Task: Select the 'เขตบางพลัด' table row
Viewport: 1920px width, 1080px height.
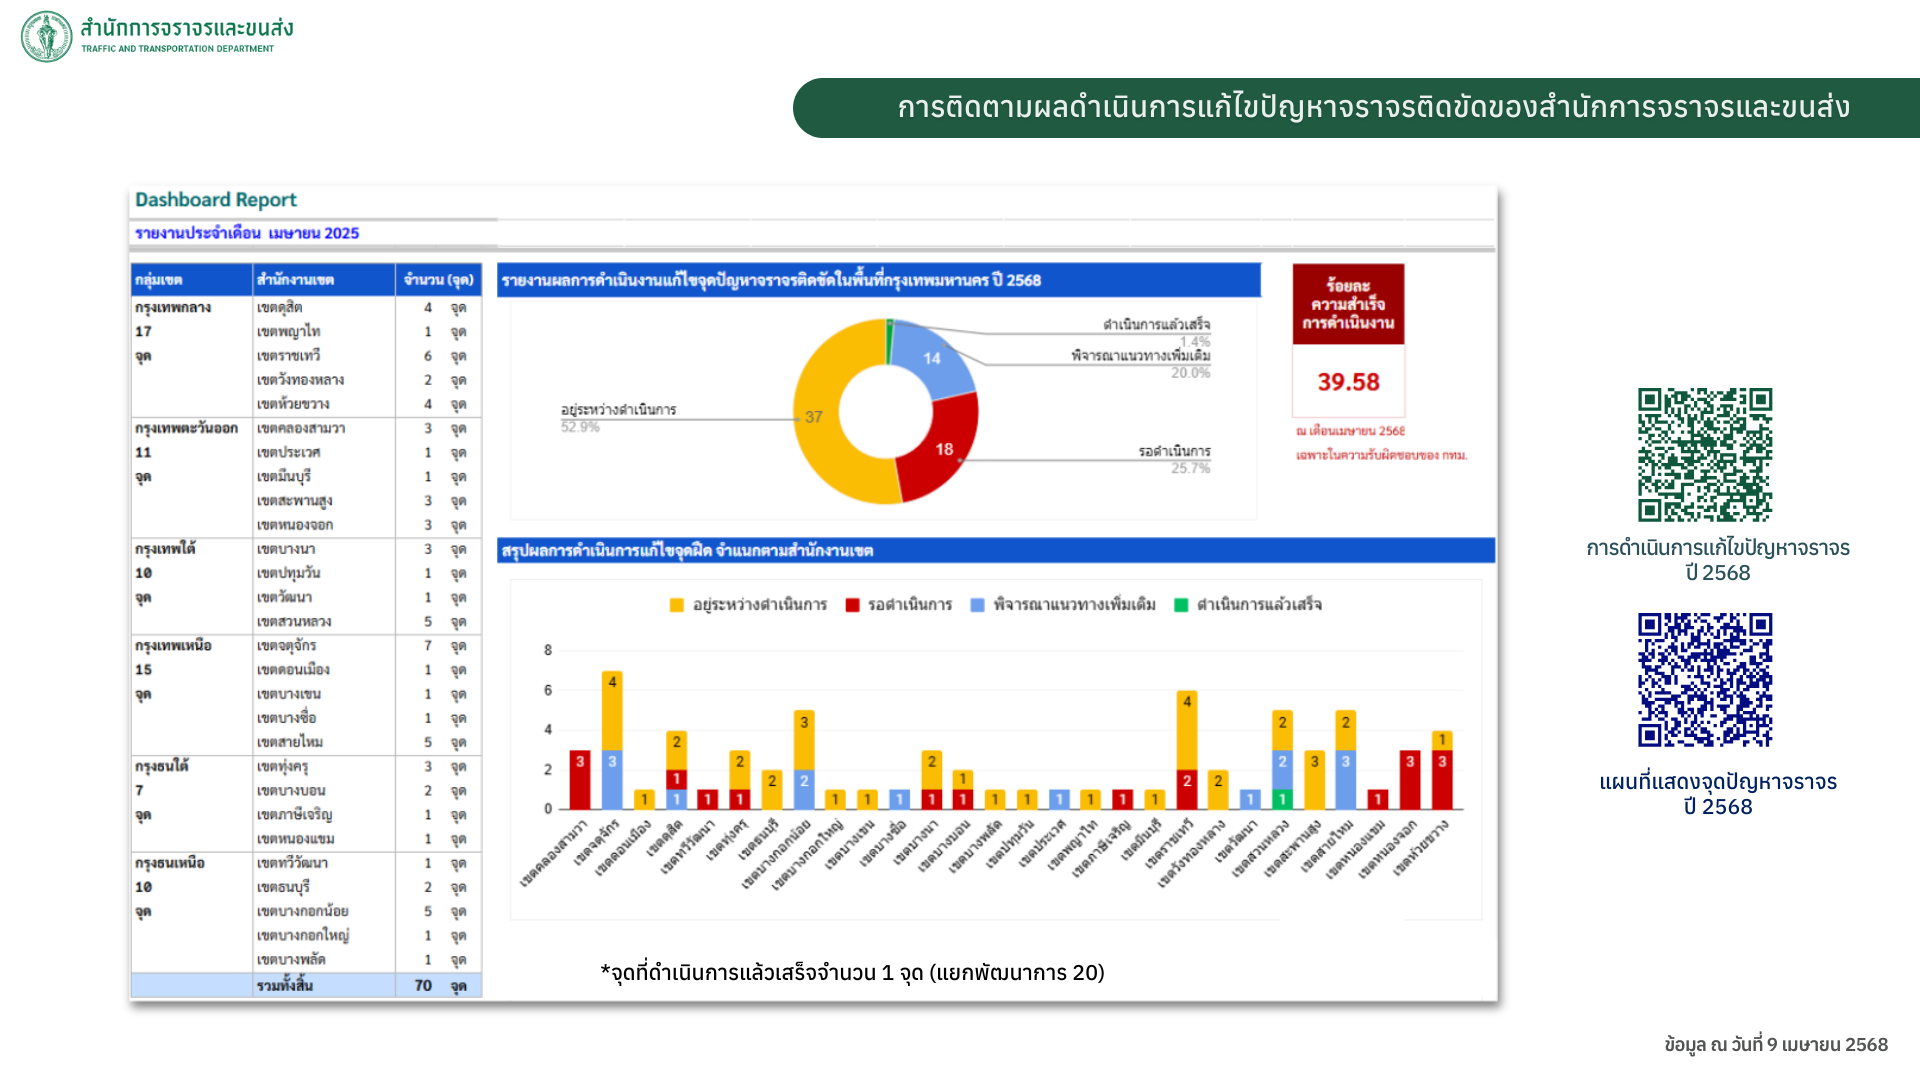Action: click(367, 960)
